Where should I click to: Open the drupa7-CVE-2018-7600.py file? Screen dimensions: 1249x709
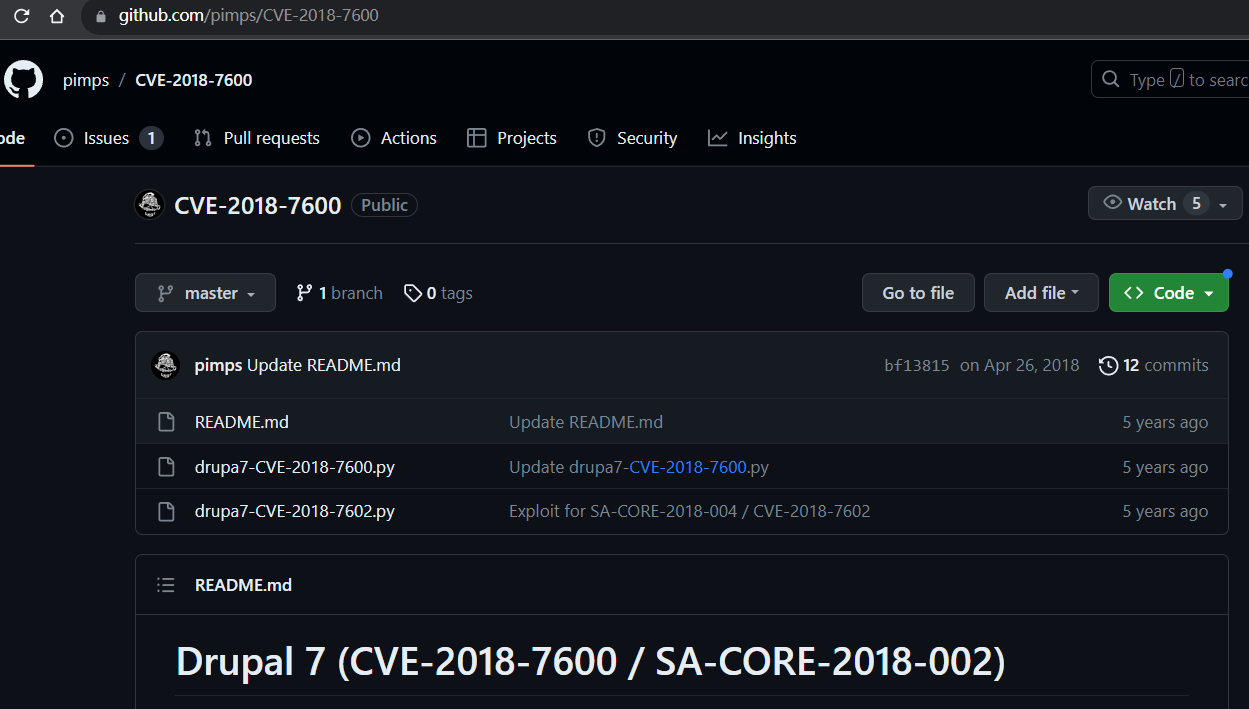(295, 467)
